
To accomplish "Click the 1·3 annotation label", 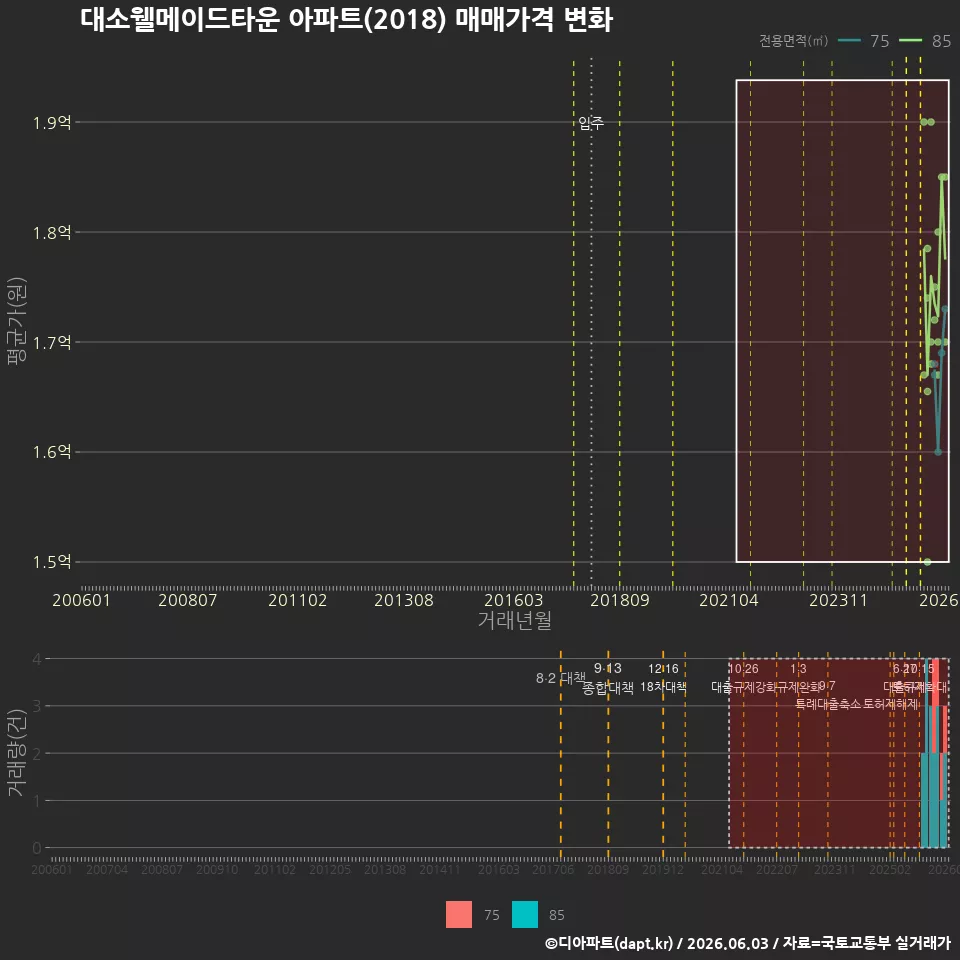I will tap(798, 669).
